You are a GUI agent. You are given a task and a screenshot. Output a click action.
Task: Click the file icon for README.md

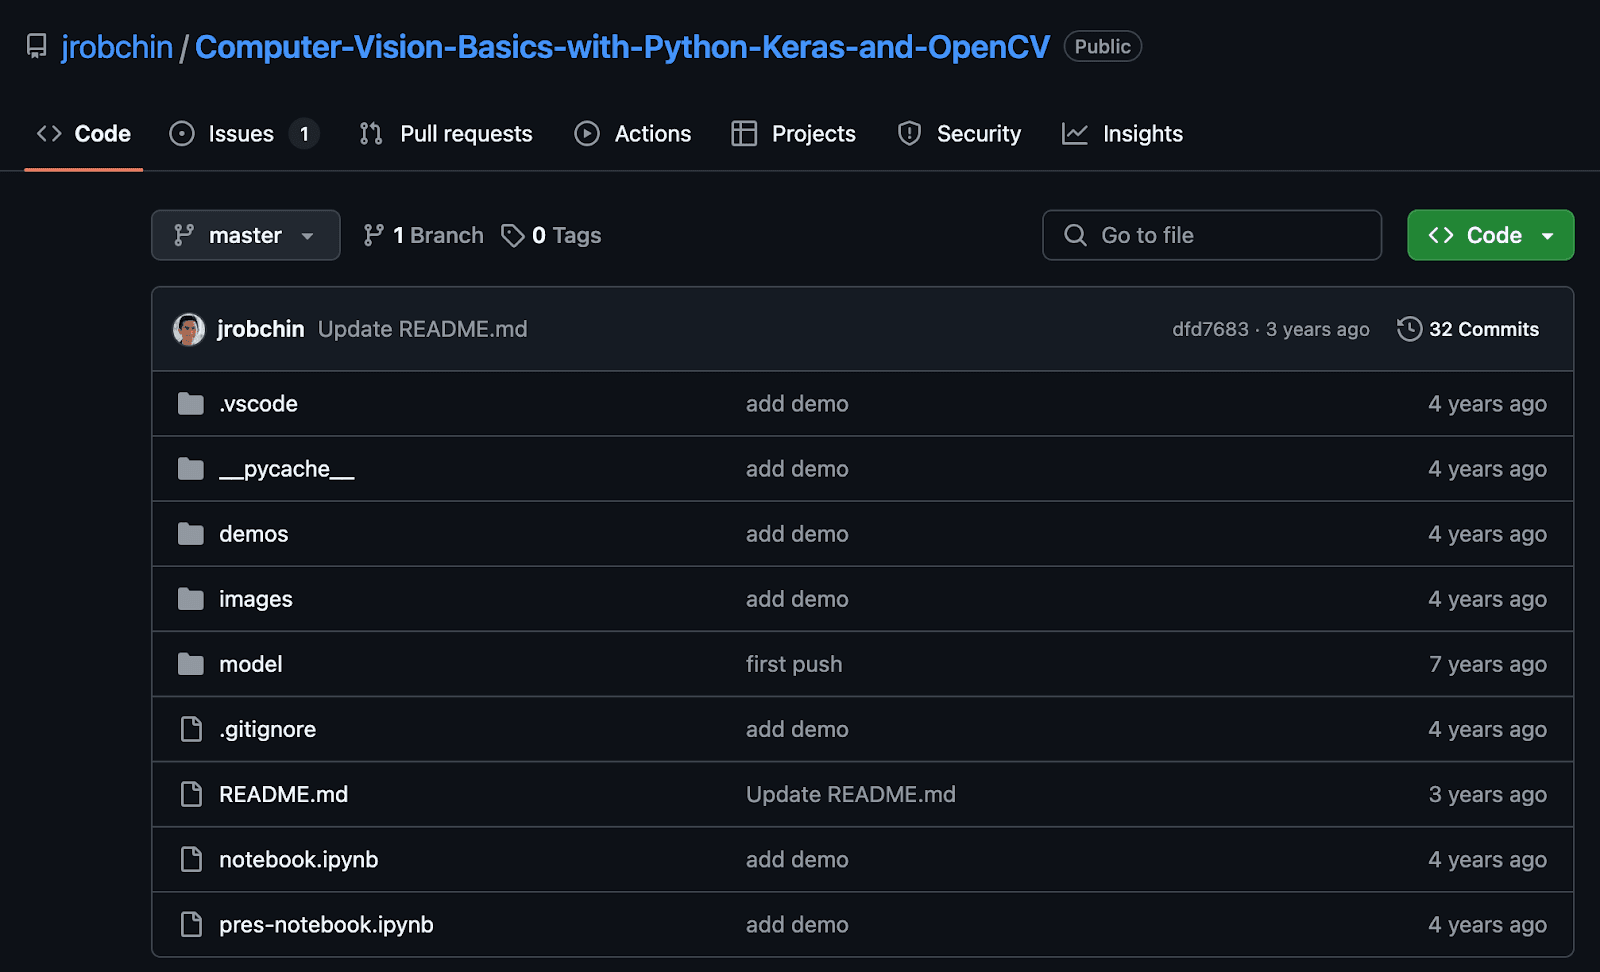pyautogui.click(x=191, y=794)
